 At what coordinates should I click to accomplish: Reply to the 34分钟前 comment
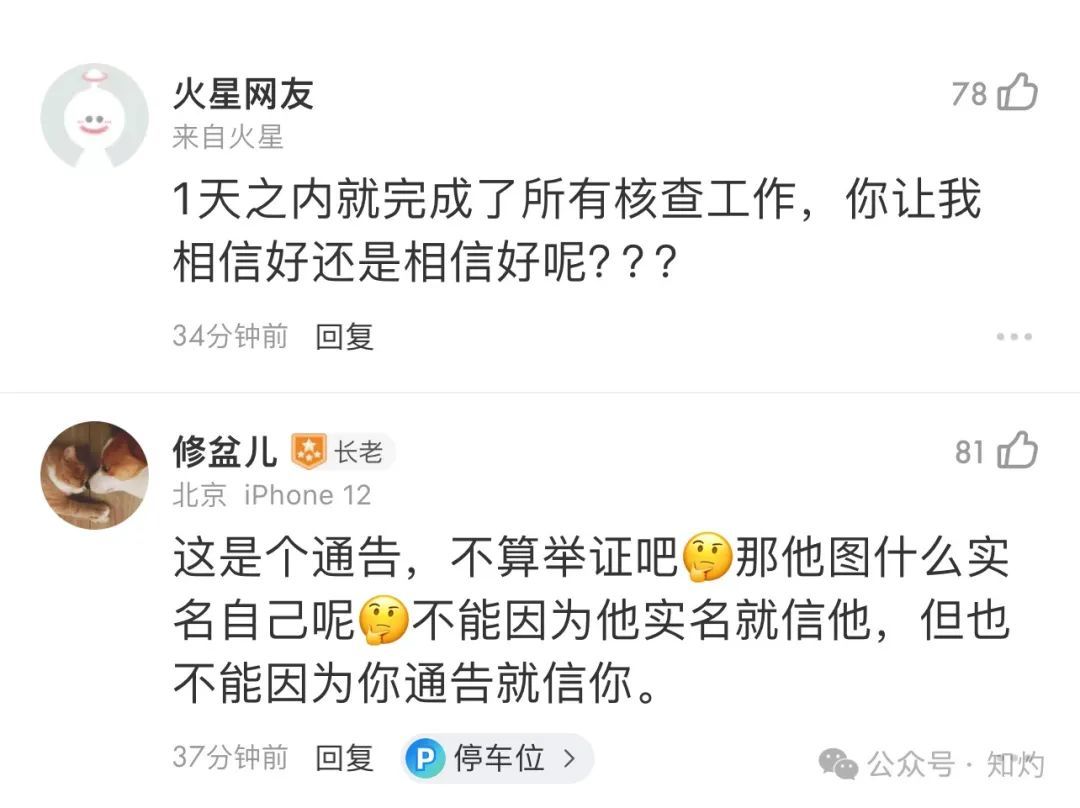tap(345, 337)
